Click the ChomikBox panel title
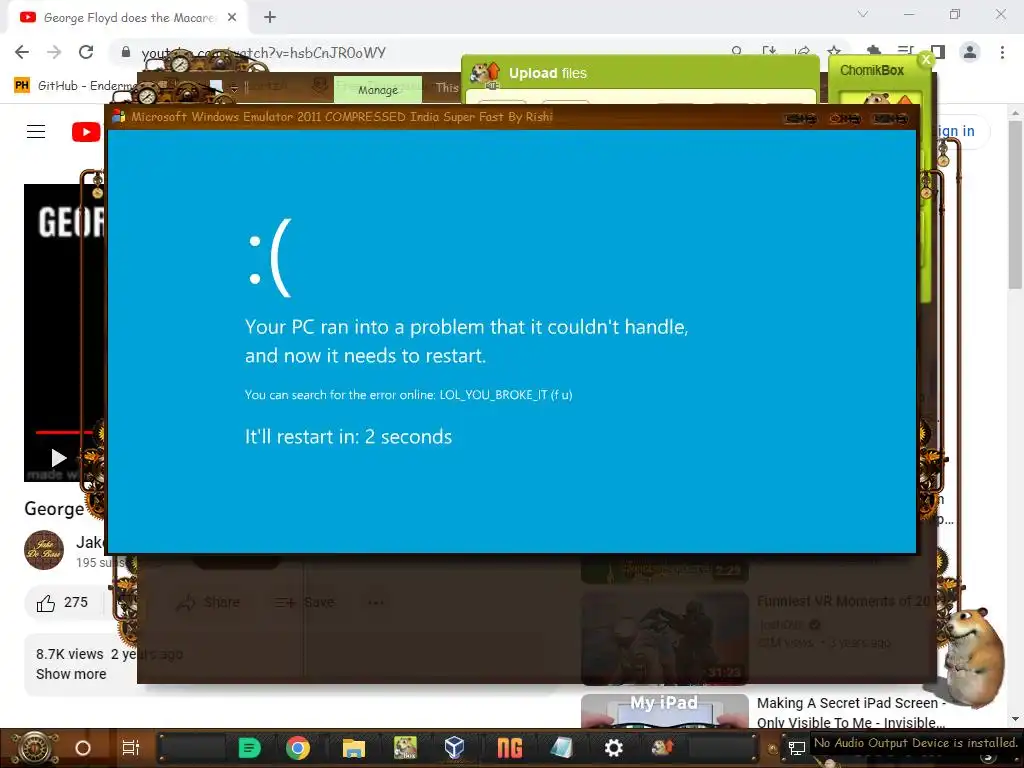 coord(872,71)
